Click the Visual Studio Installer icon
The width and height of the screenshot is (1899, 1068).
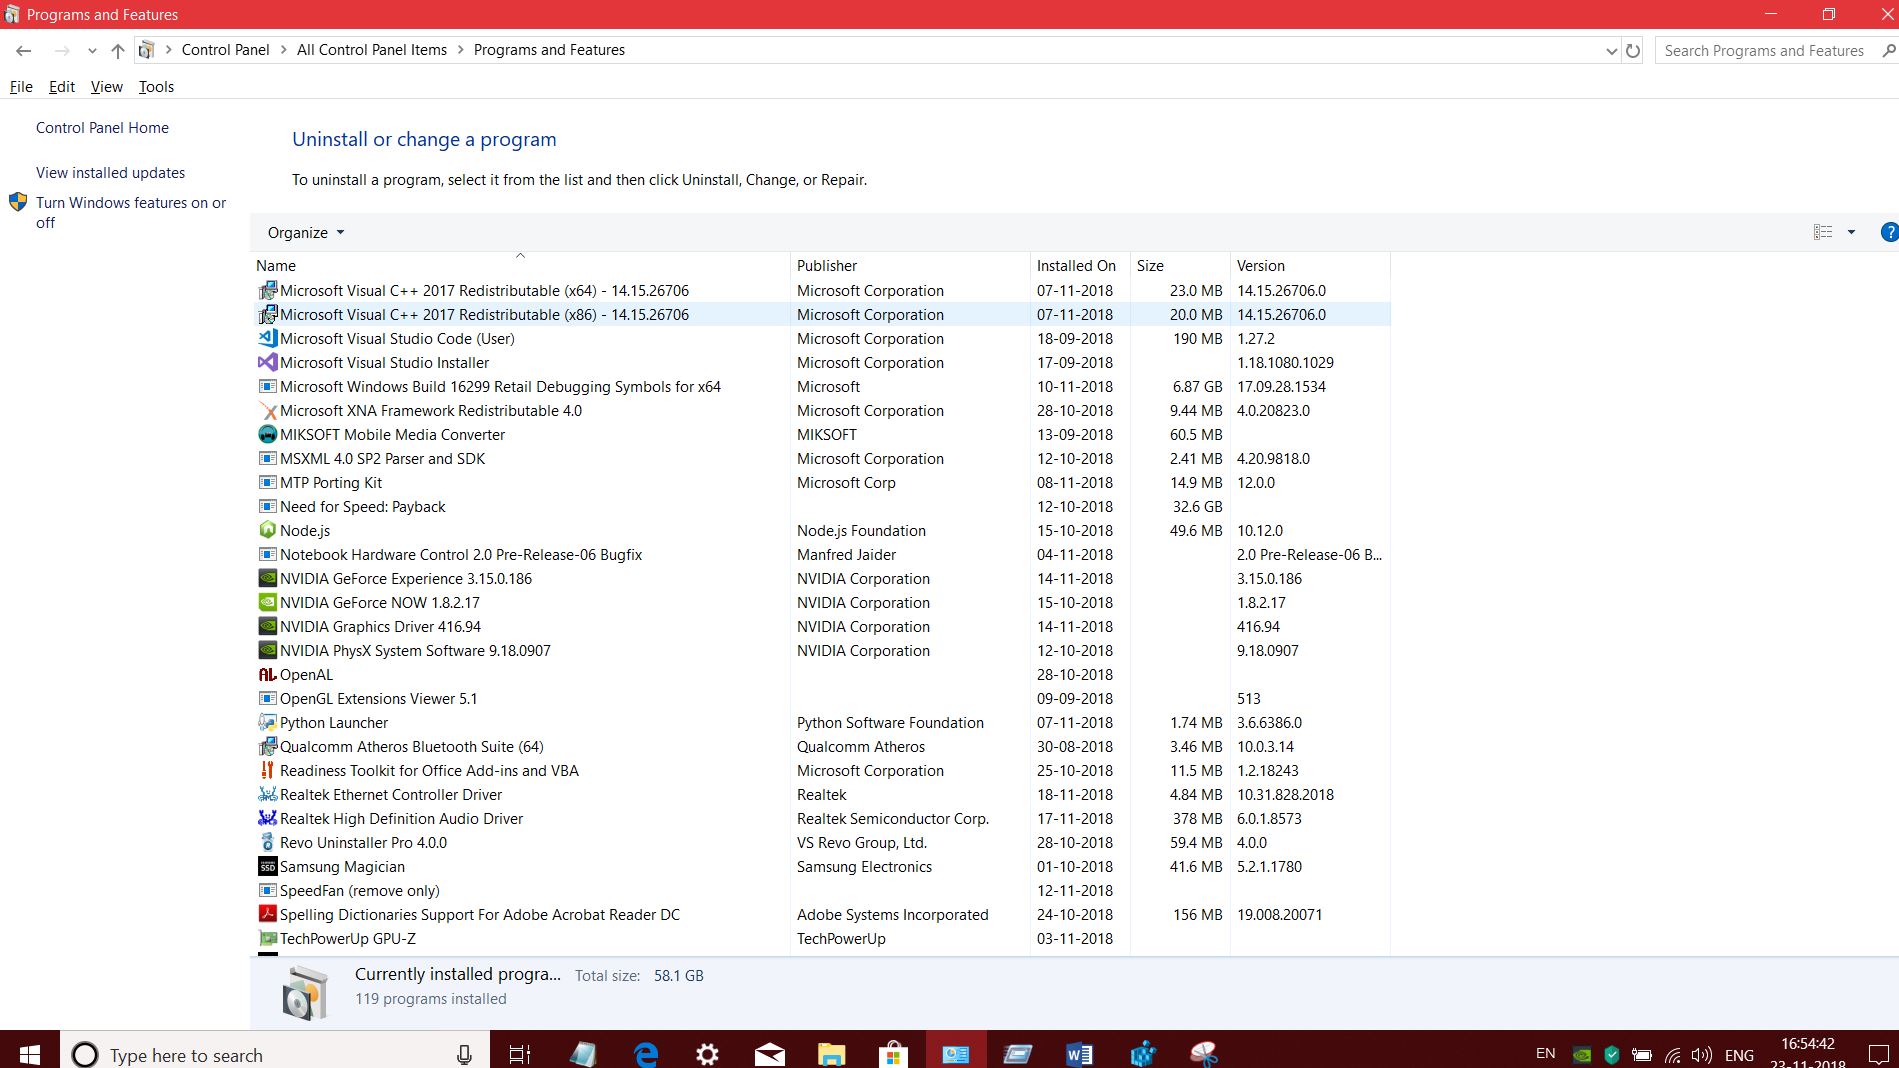point(267,362)
